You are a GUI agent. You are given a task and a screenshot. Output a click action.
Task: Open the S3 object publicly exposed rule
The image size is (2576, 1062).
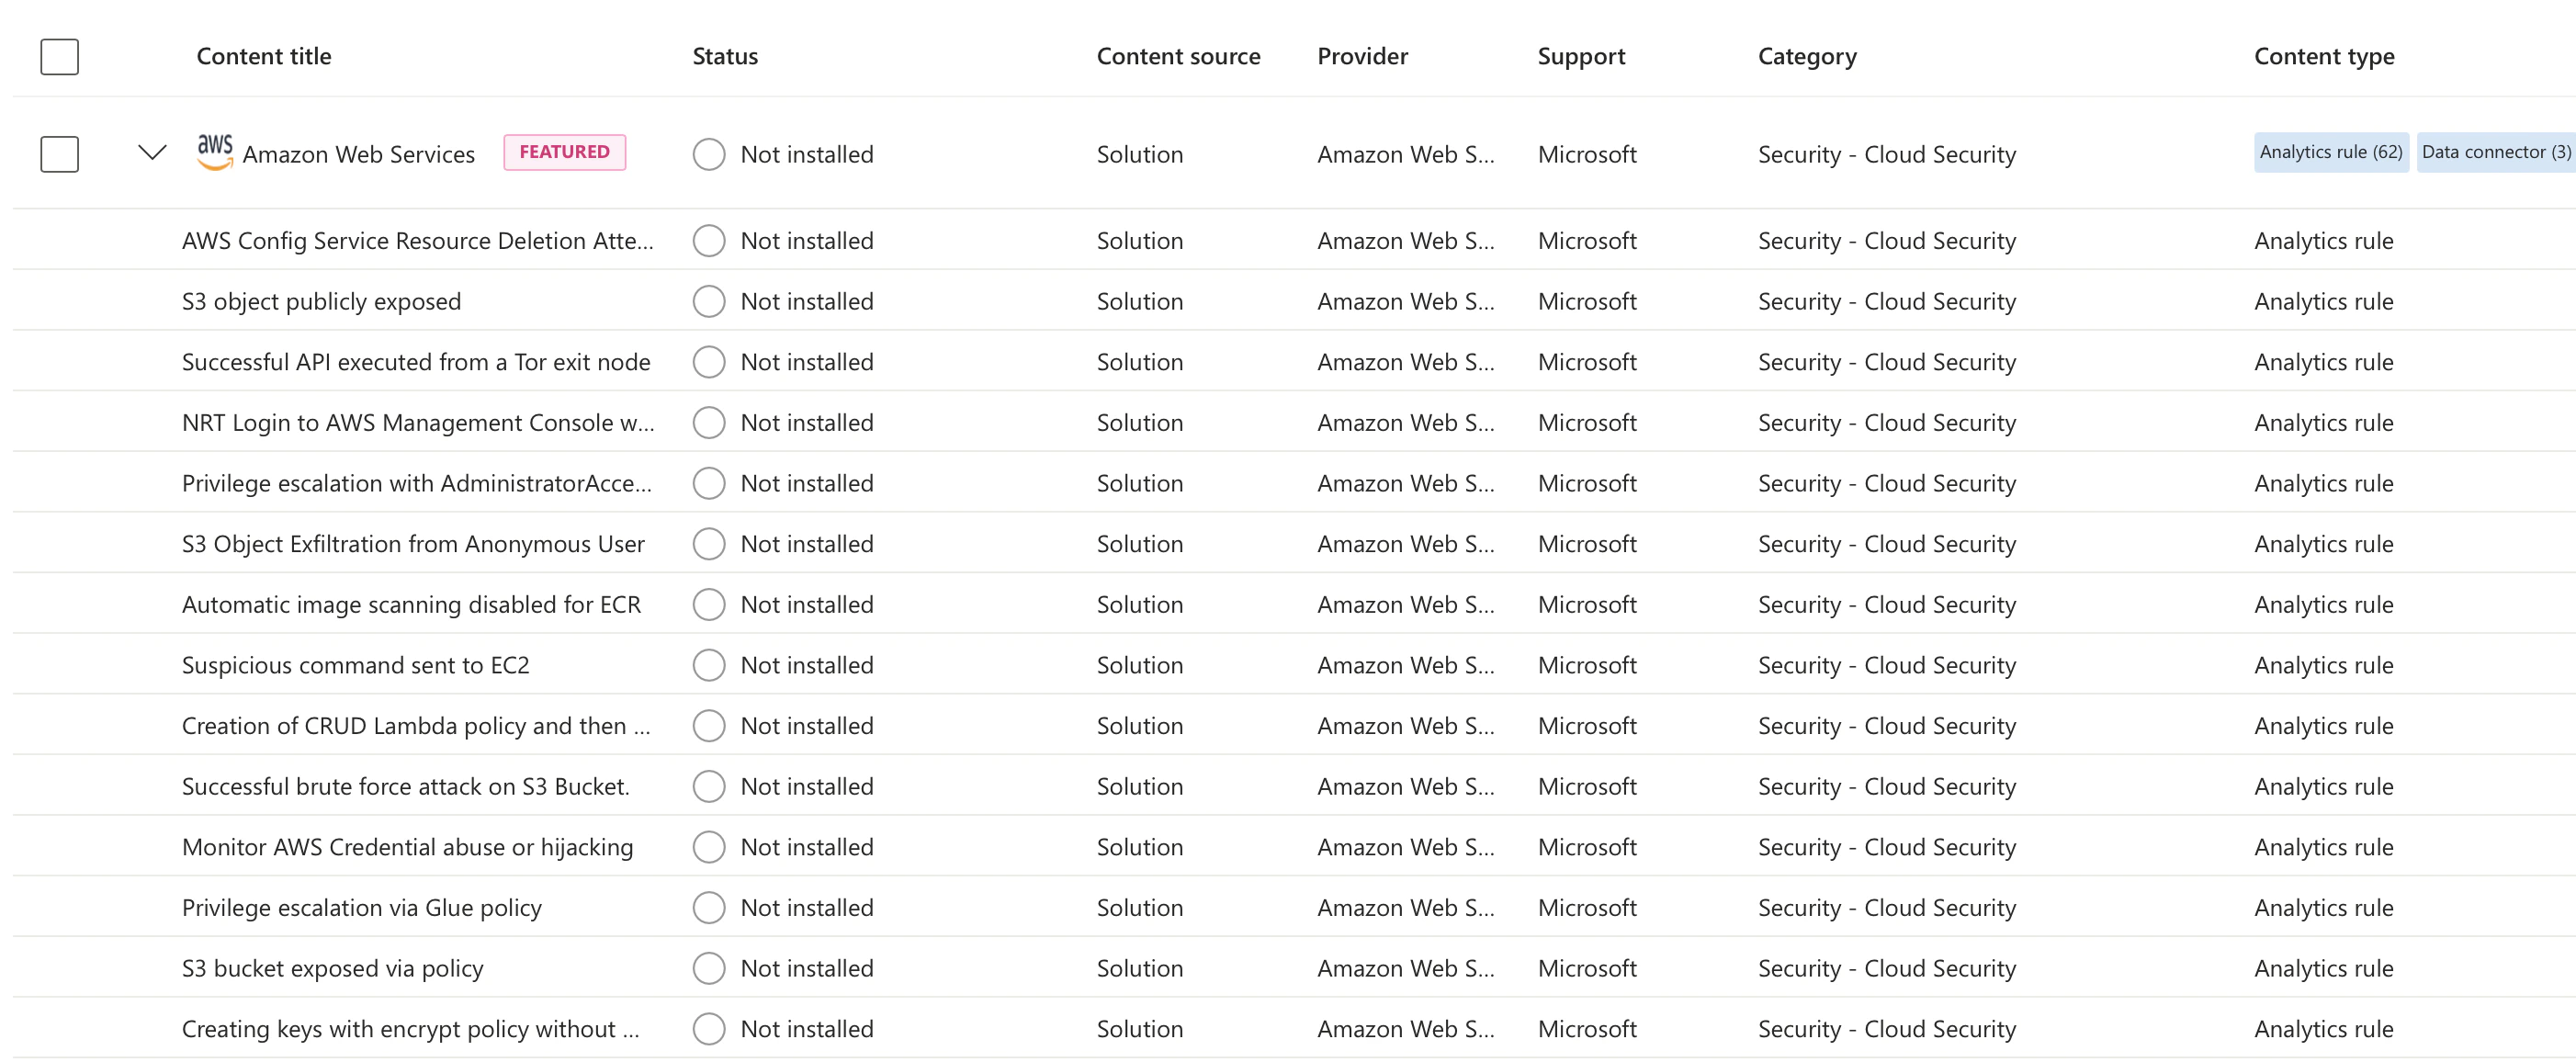pyautogui.click(x=321, y=301)
